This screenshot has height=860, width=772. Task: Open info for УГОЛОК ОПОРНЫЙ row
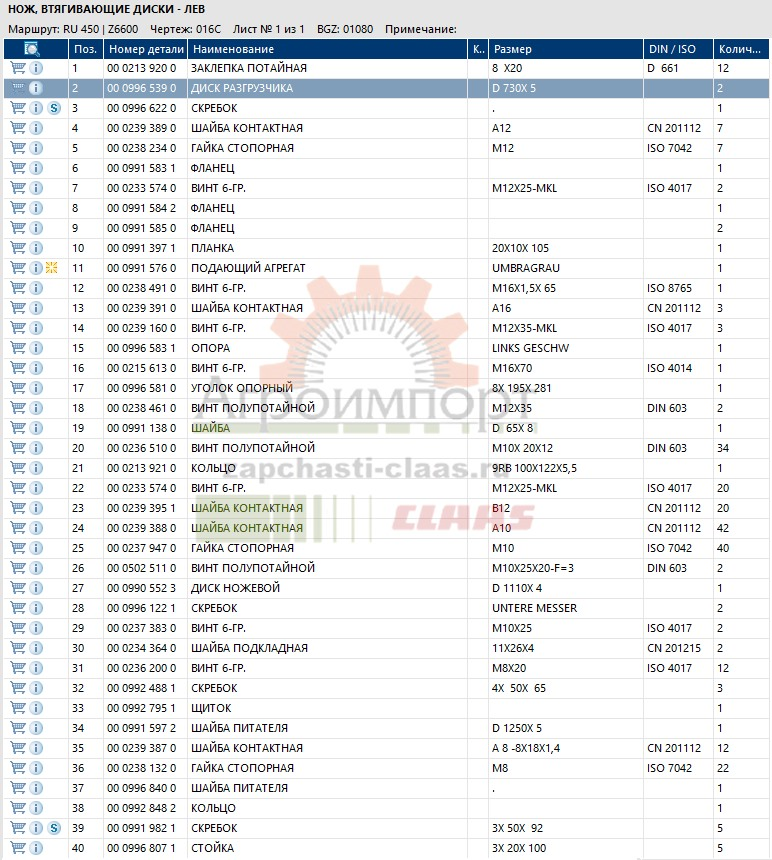(x=36, y=388)
